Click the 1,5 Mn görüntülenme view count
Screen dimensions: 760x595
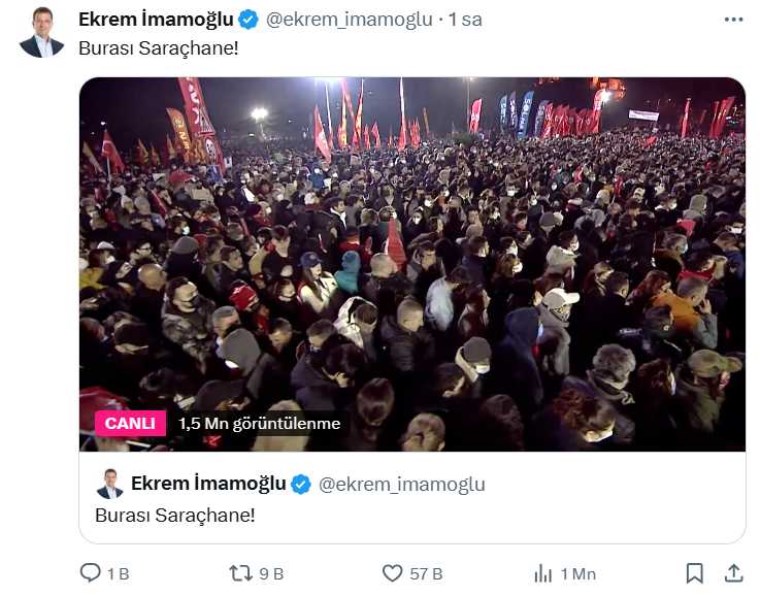pos(259,423)
